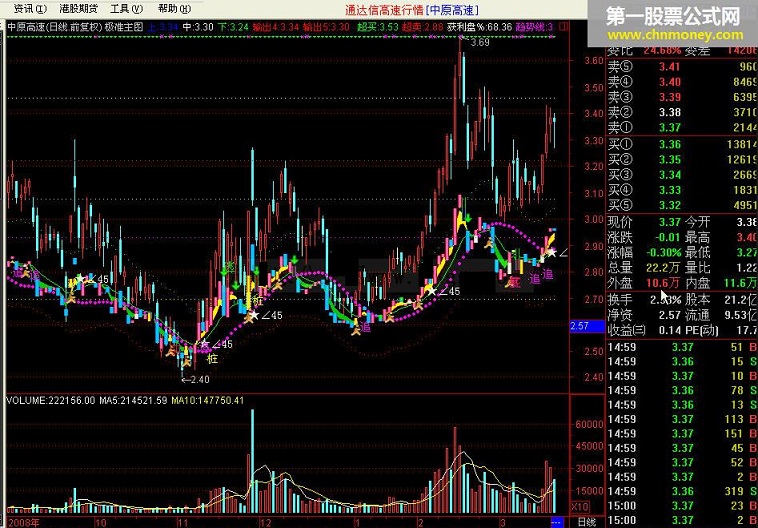Click the 股本 21.2亿 field

pyautogui.click(x=721, y=300)
